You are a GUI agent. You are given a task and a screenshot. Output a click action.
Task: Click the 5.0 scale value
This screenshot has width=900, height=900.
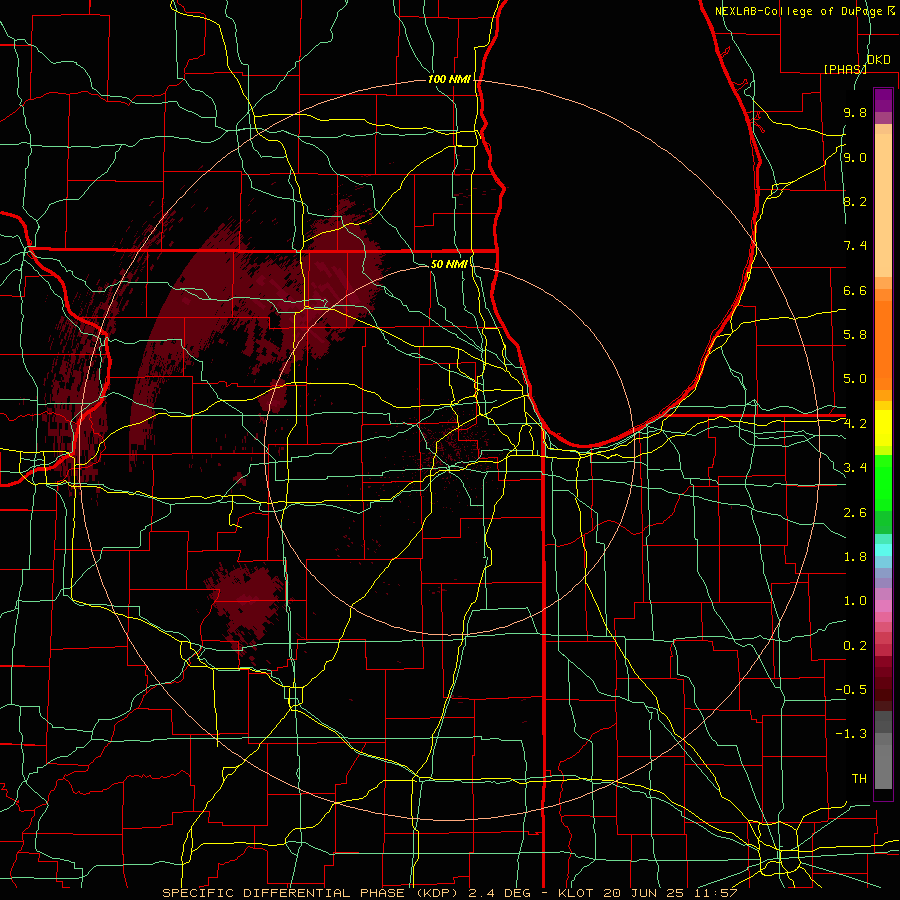click(855, 379)
